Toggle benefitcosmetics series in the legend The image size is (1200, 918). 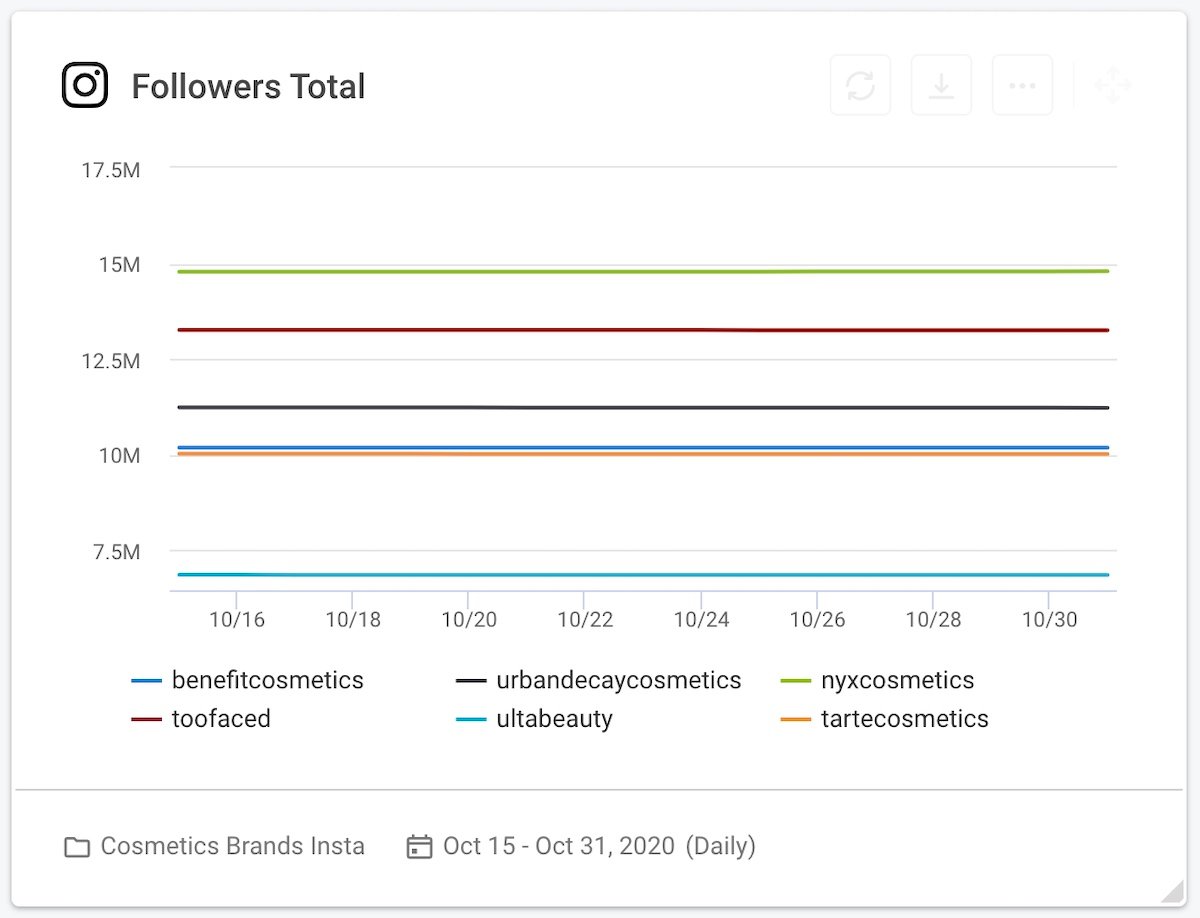[267, 681]
